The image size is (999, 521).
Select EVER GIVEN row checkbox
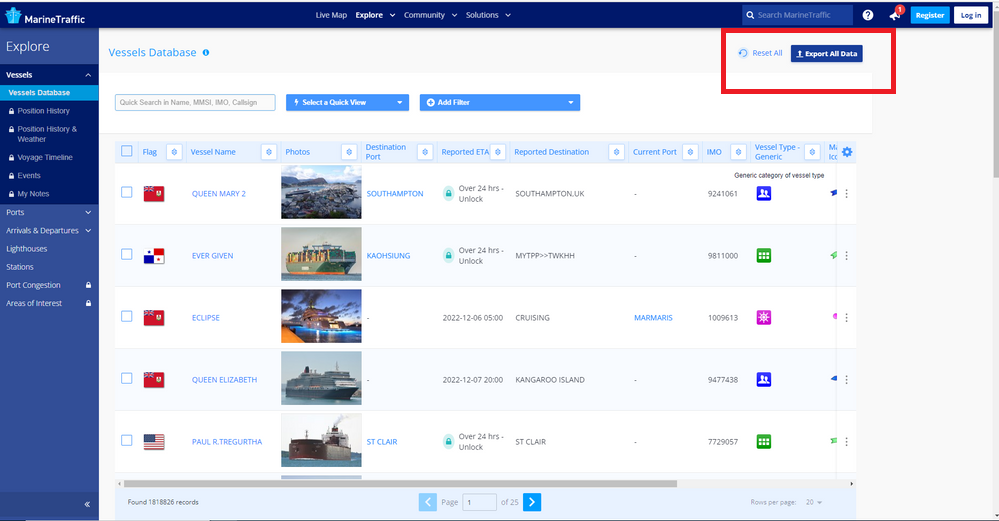pos(127,254)
